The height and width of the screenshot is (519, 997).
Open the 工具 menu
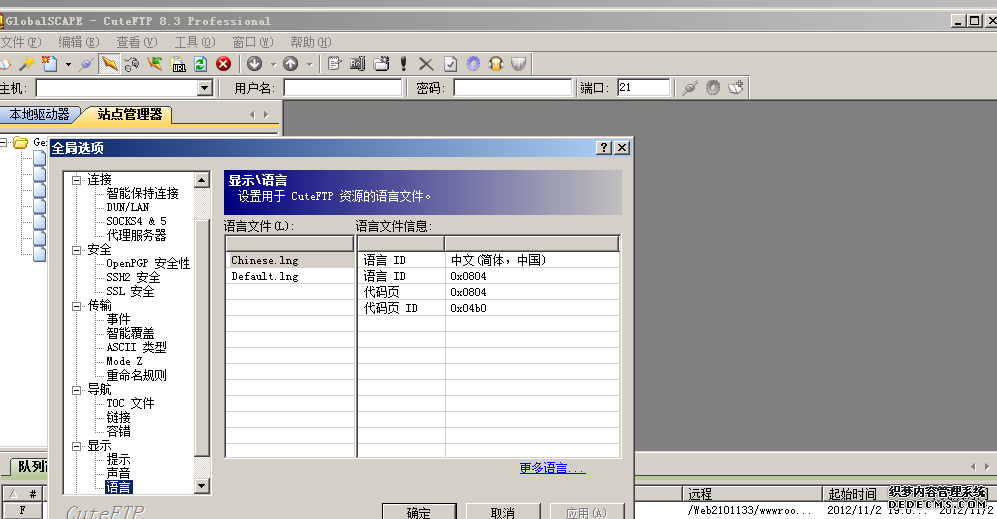pyautogui.click(x=194, y=42)
